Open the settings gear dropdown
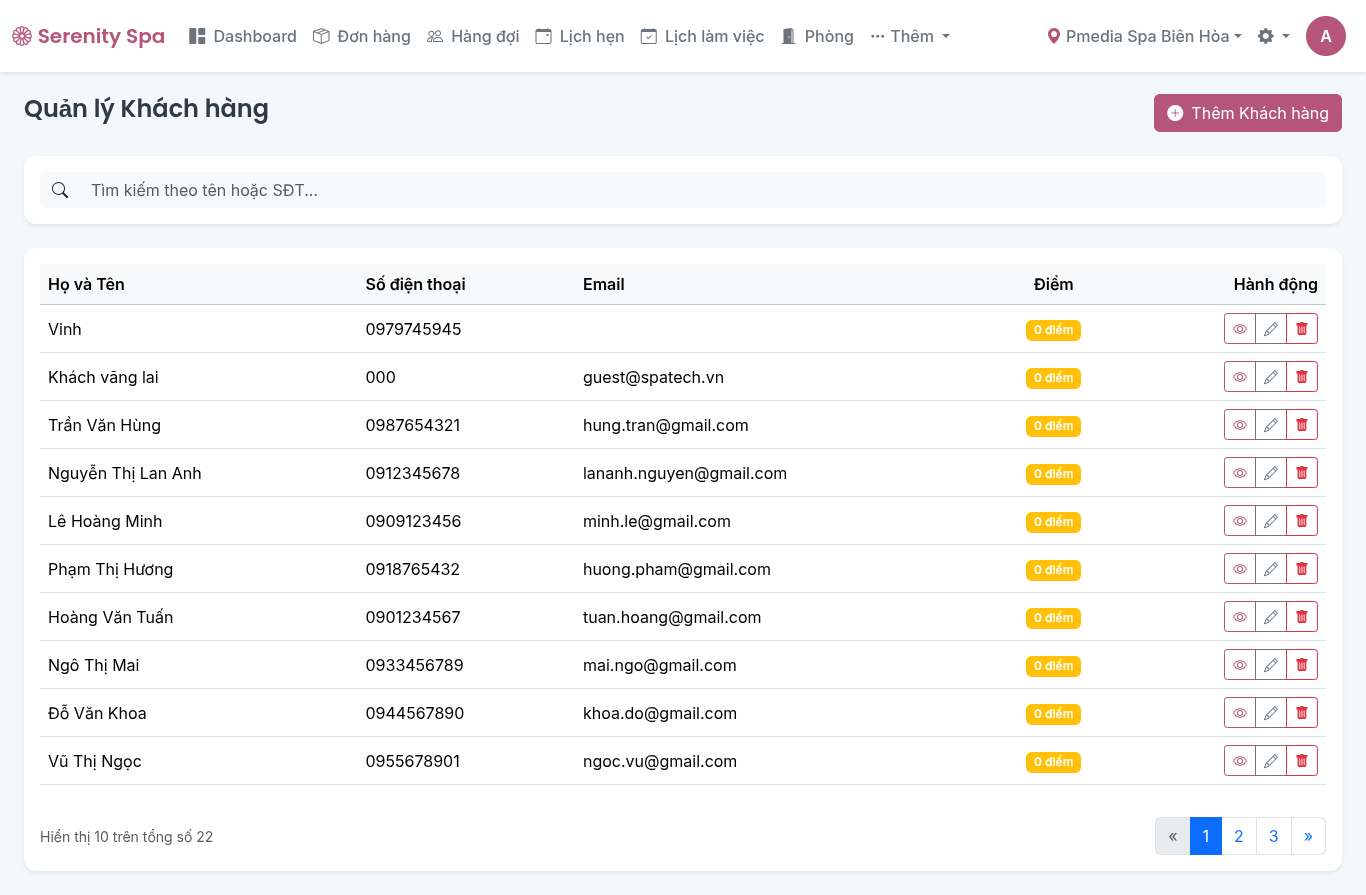1366x895 pixels. (x=1272, y=36)
